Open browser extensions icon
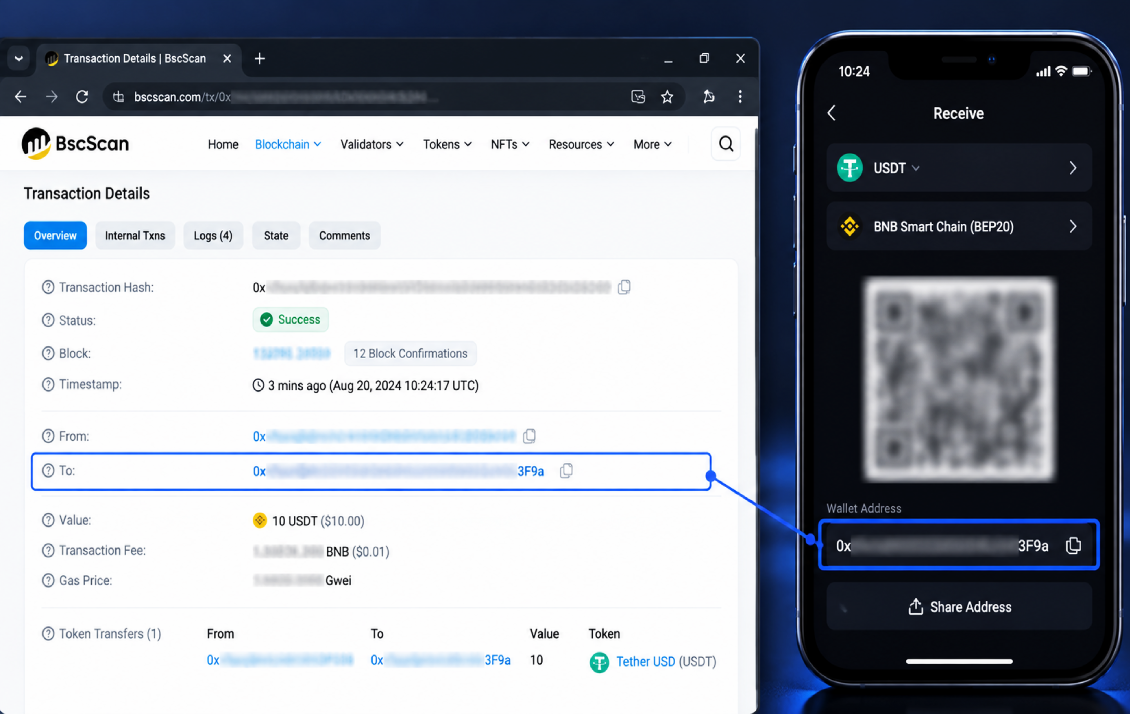1130x720 pixels. click(x=708, y=97)
